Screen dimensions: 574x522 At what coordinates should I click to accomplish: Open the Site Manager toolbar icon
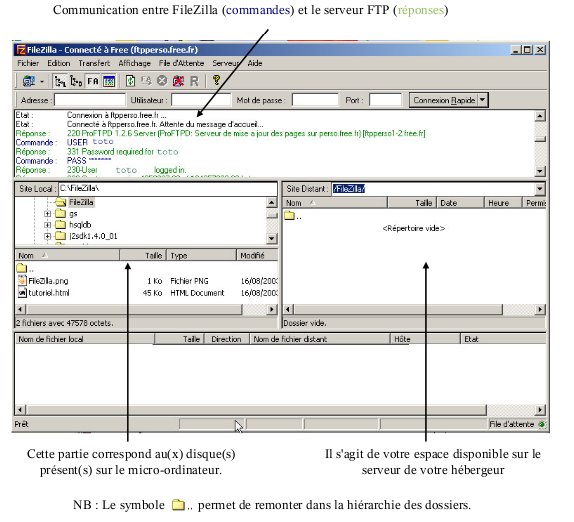[x=29, y=81]
